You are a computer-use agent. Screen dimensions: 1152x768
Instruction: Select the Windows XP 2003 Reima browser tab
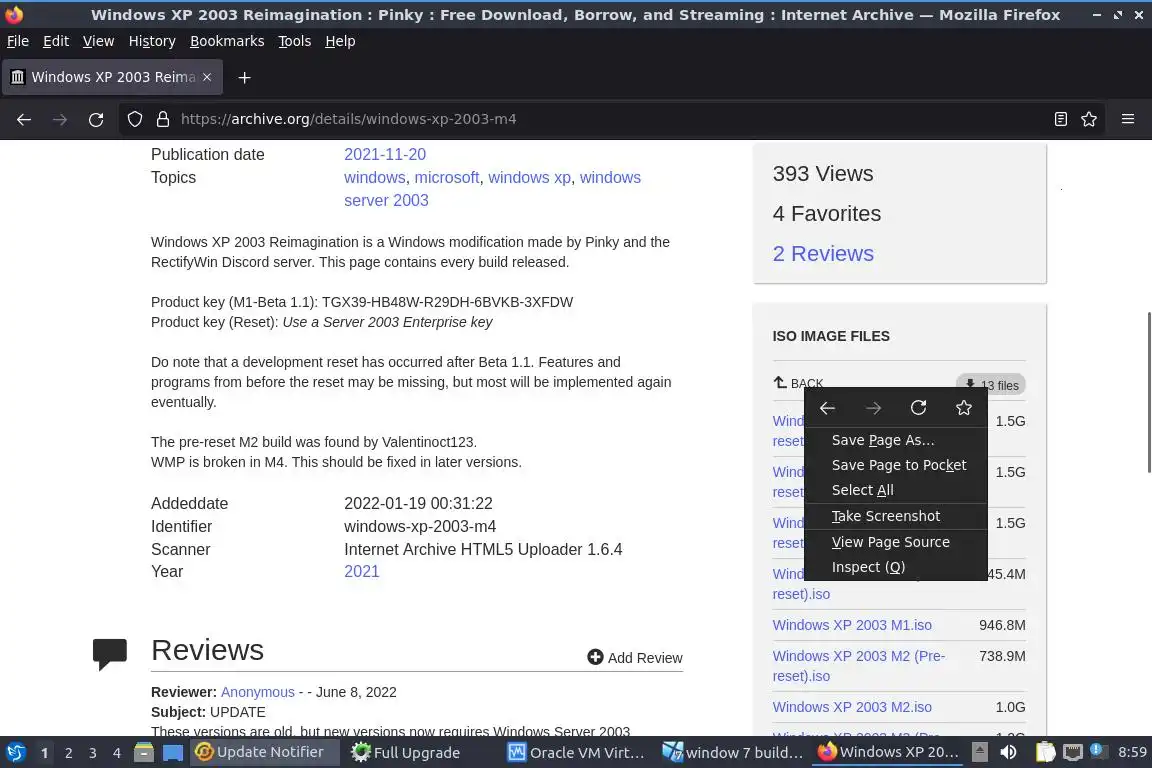[x=112, y=77]
